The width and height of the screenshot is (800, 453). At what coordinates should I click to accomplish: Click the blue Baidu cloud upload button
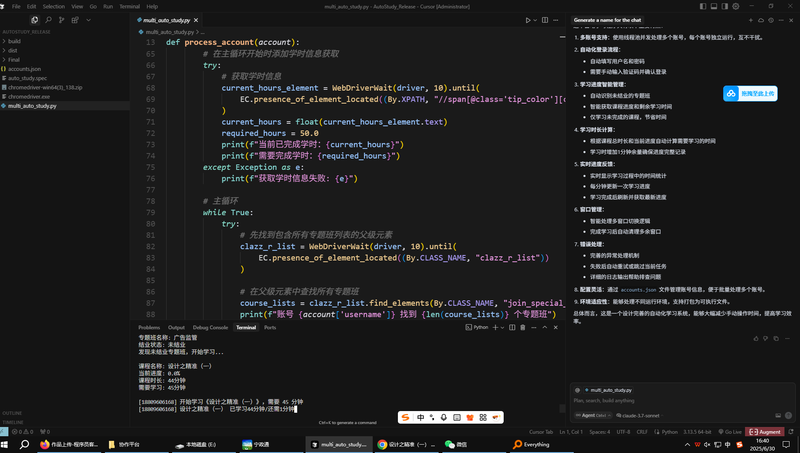(750, 93)
